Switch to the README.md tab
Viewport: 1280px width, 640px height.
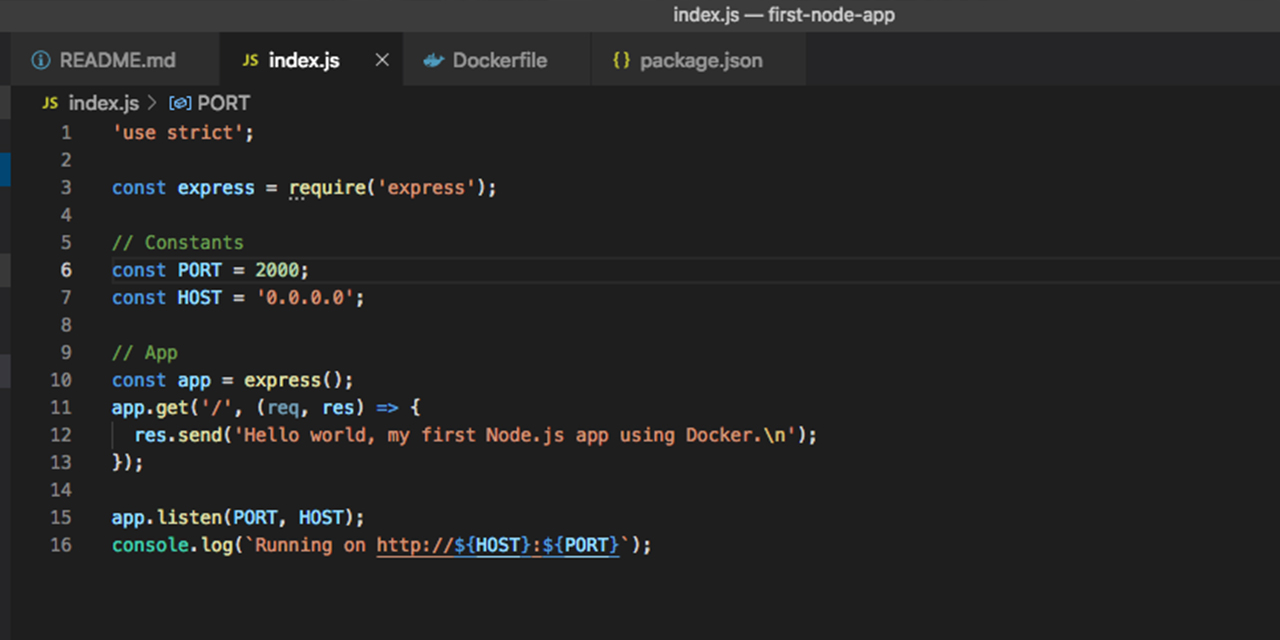click(117, 60)
